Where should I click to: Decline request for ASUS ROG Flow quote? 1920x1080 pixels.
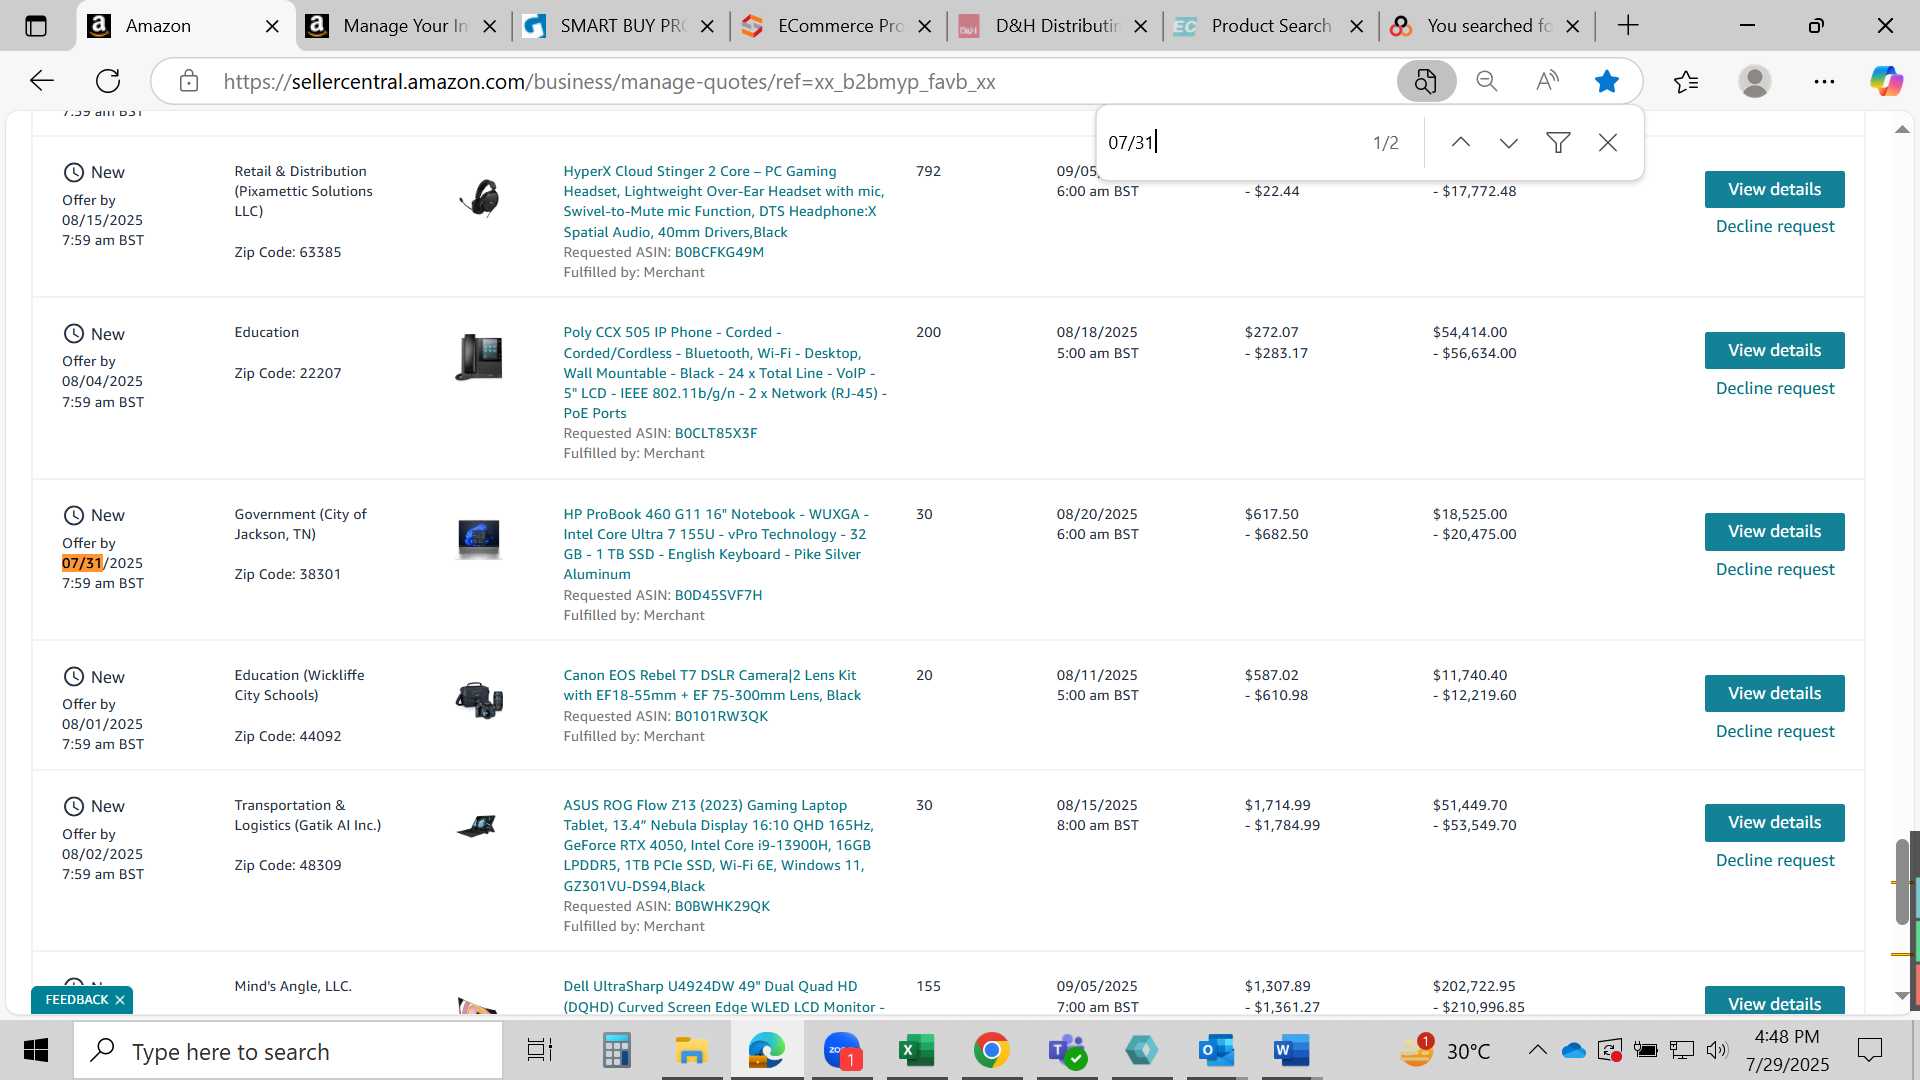pyautogui.click(x=1775, y=860)
